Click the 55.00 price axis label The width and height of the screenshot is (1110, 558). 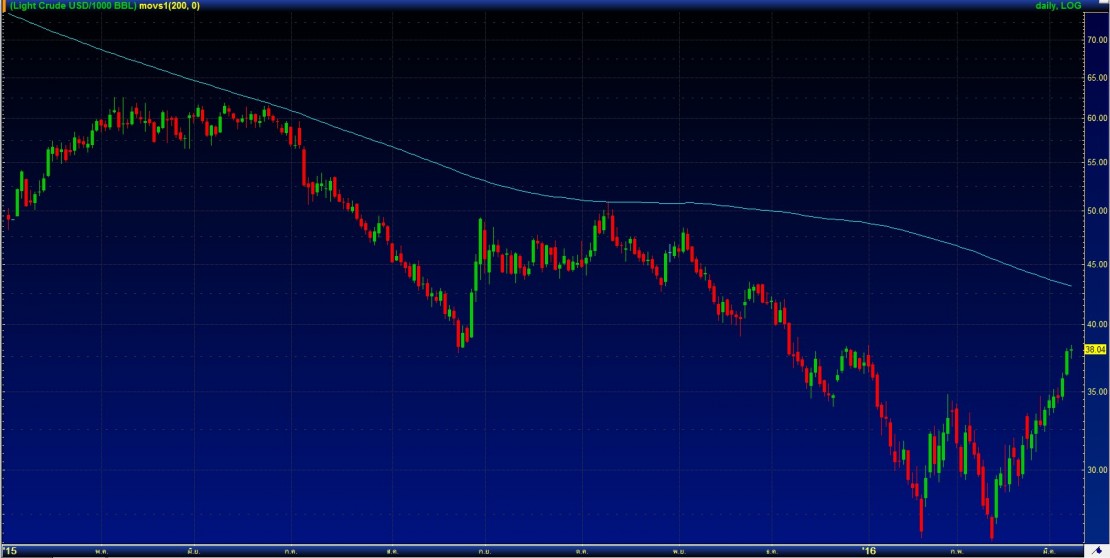click(x=1096, y=162)
